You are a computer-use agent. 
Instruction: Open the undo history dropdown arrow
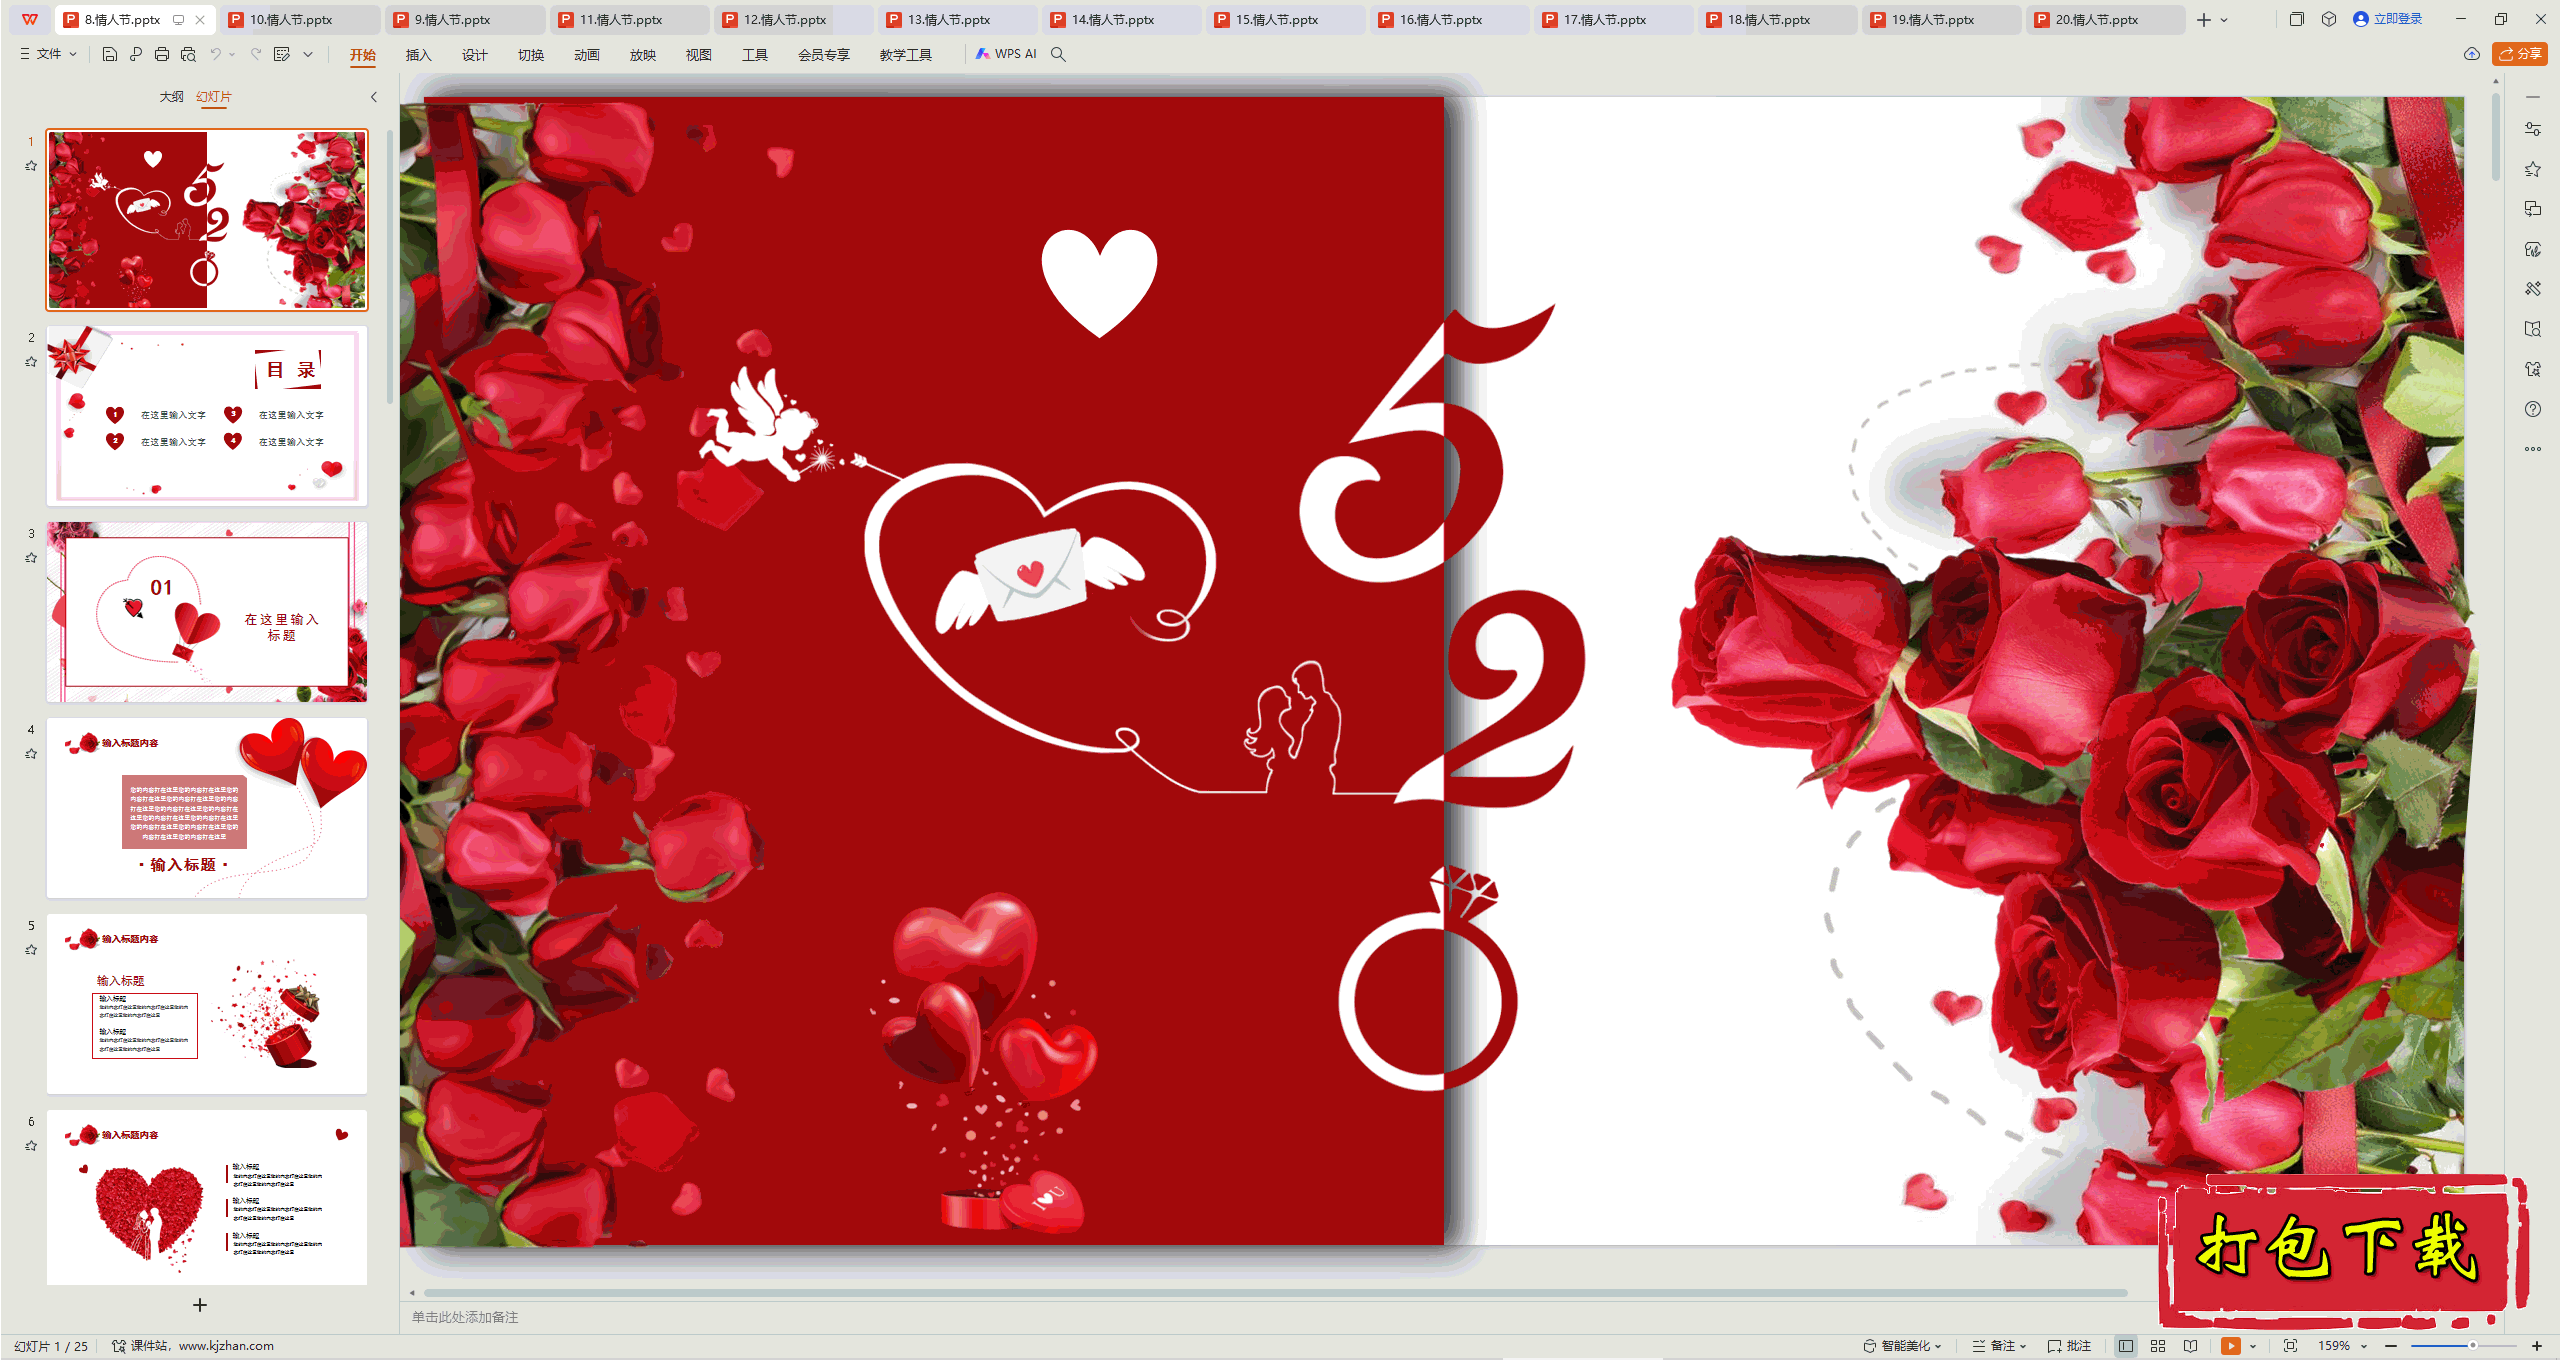(232, 54)
